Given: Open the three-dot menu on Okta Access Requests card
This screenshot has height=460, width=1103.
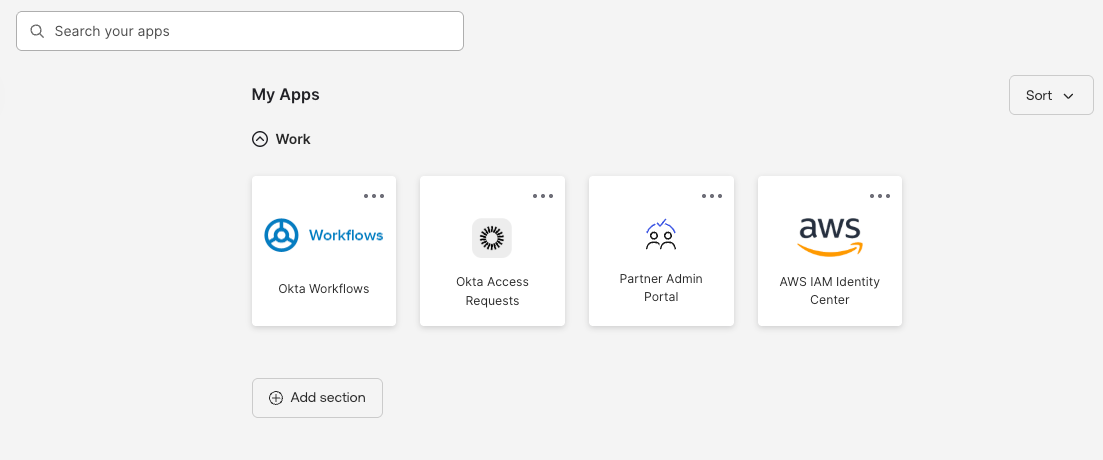Looking at the screenshot, I should click(543, 196).
